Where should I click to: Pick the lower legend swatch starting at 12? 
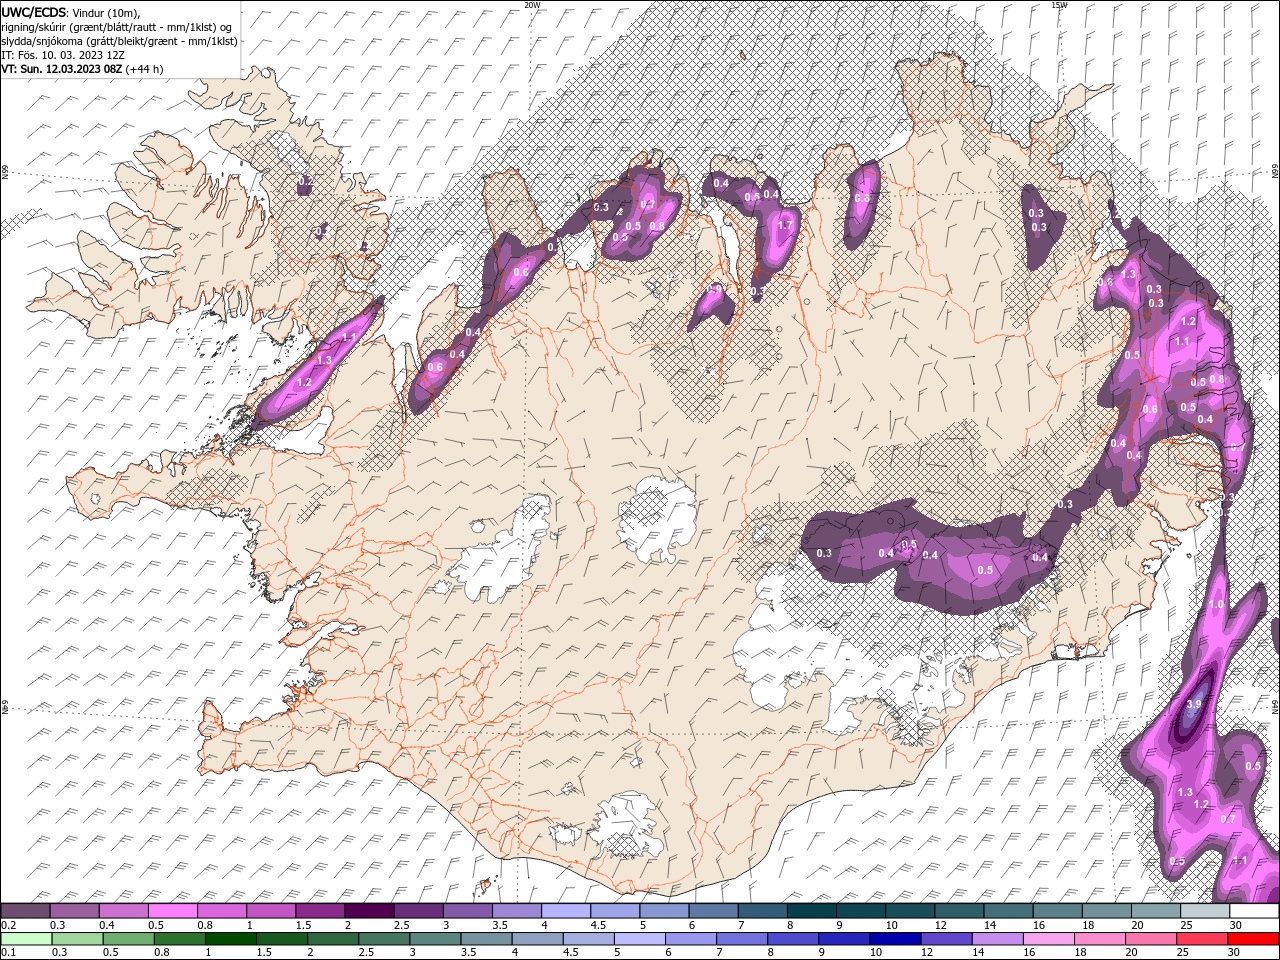pos(945,939)
